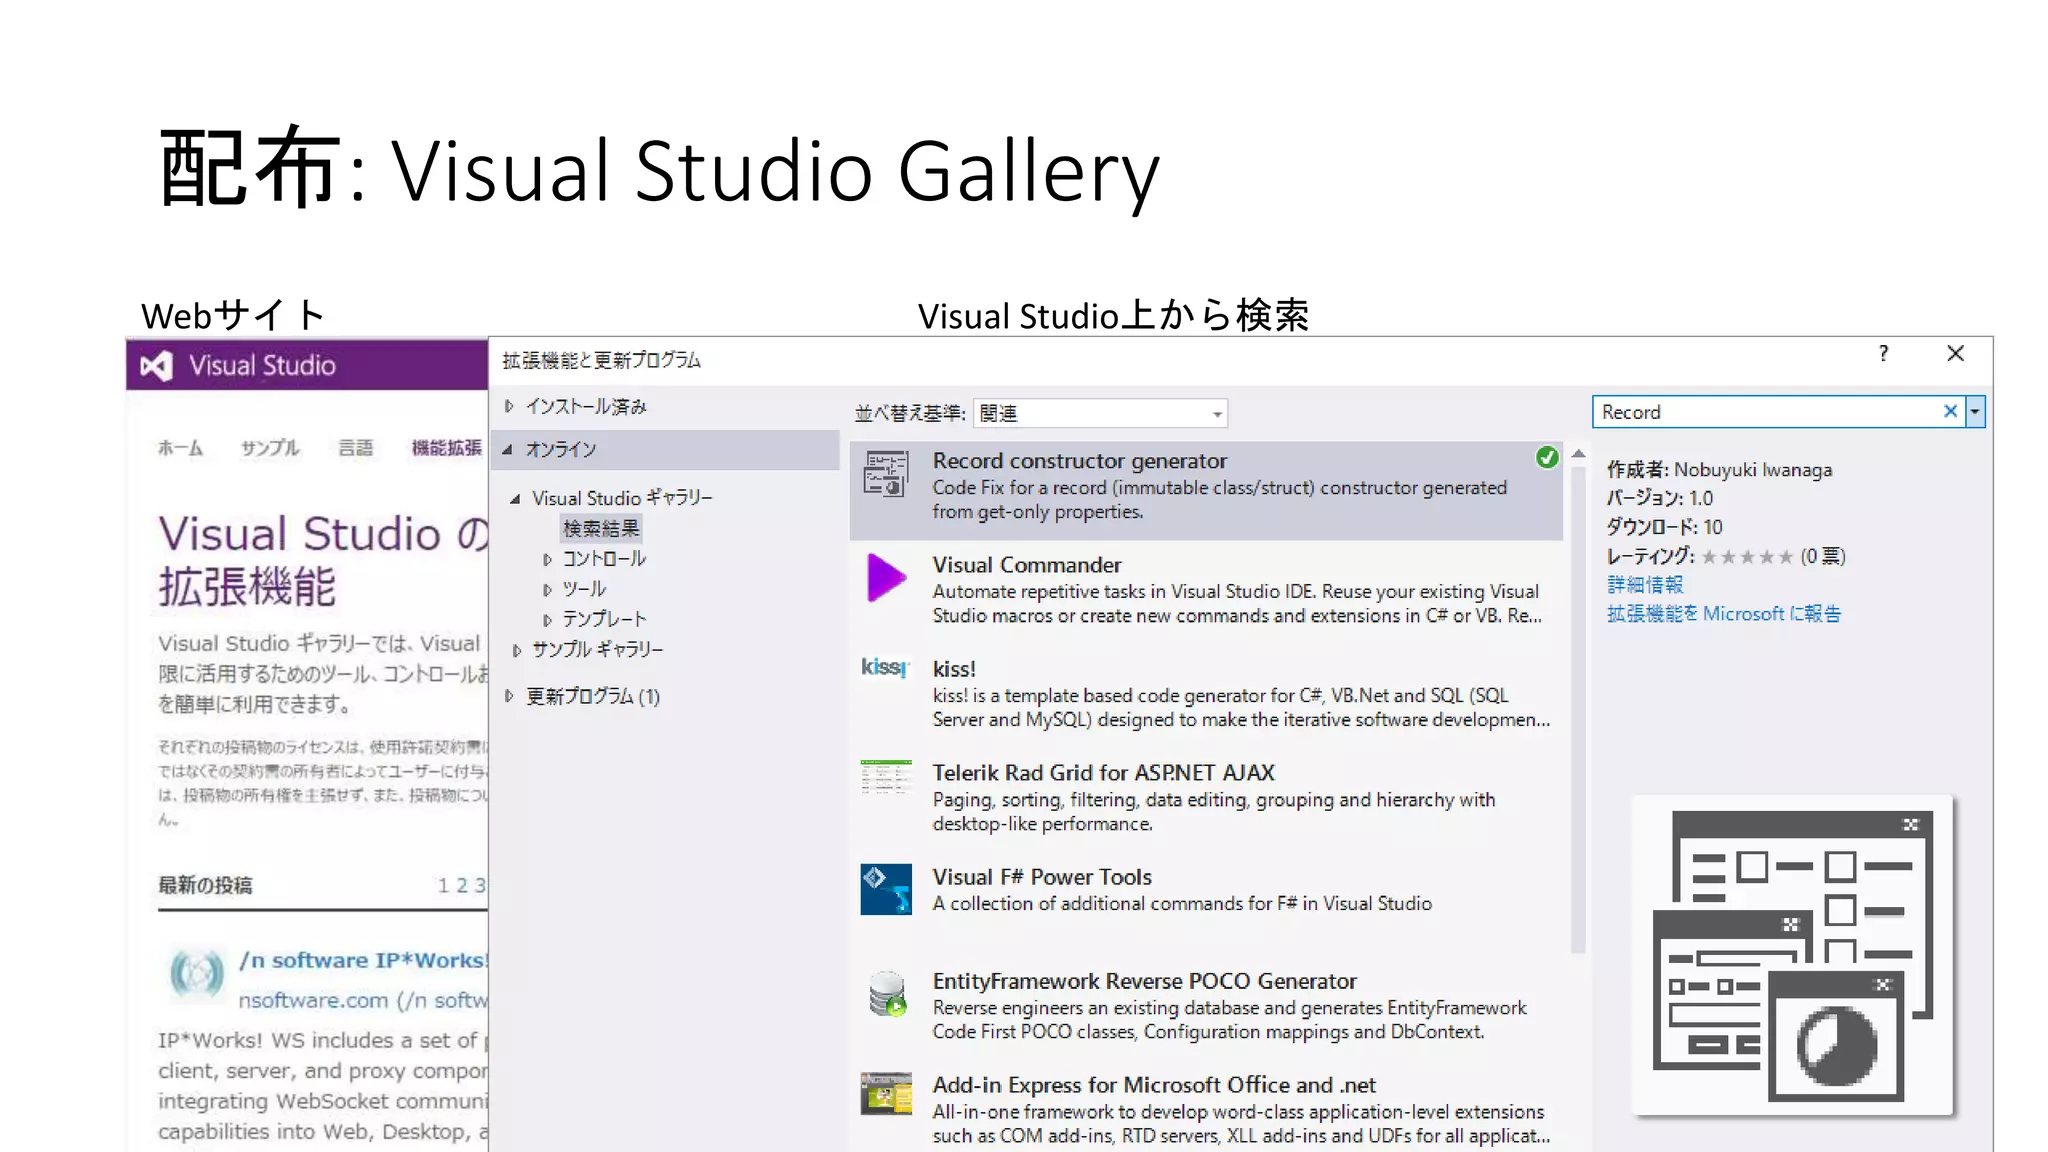The height and width of the screenshot is (1152, 2048).
Task: Select the Visual F# Power Tools title
Action: click(x=1042, y=877)
